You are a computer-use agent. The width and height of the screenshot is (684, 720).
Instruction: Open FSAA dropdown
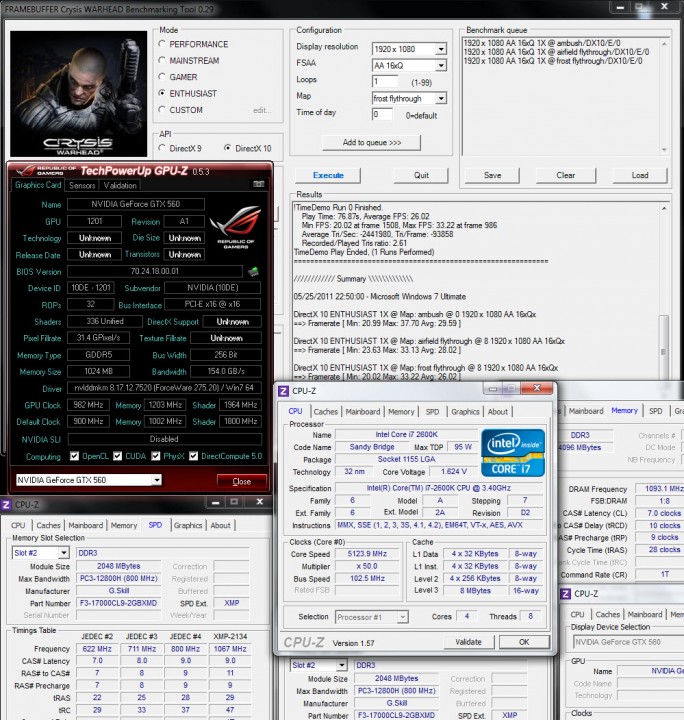(441, 66)
